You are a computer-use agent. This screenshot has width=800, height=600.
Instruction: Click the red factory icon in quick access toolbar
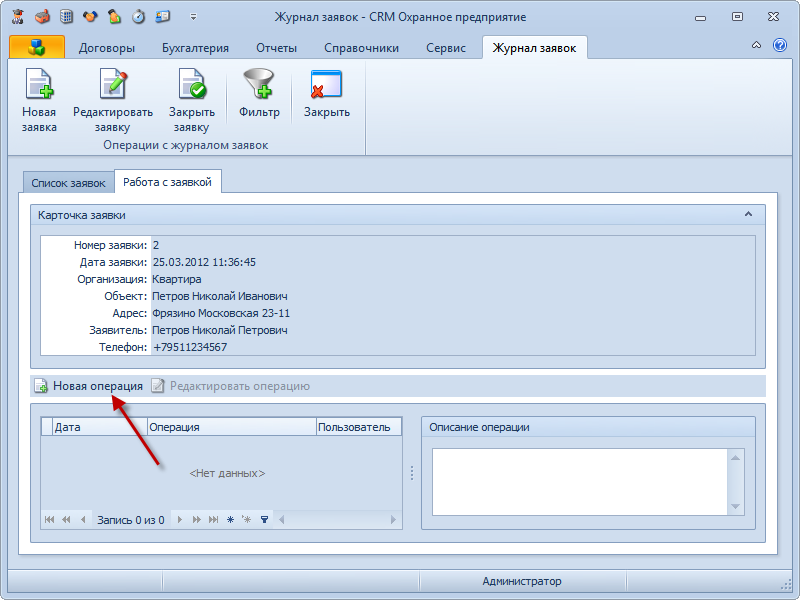(x=42, y=16)
